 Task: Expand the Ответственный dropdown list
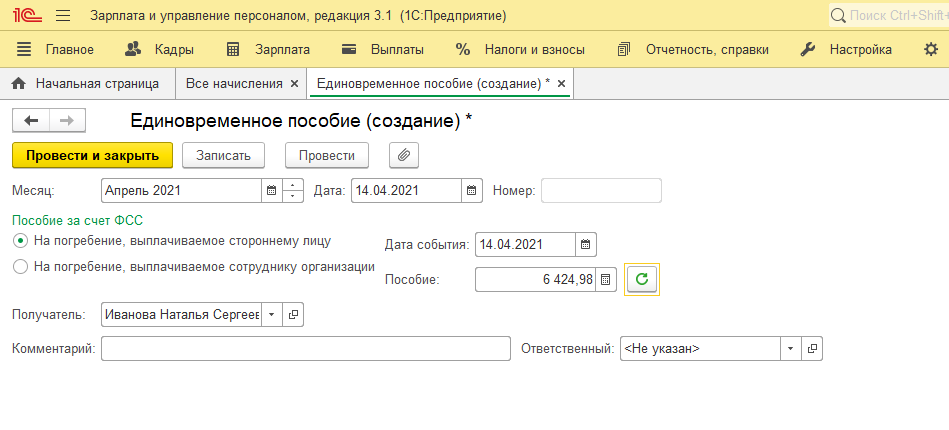[790, 349]
